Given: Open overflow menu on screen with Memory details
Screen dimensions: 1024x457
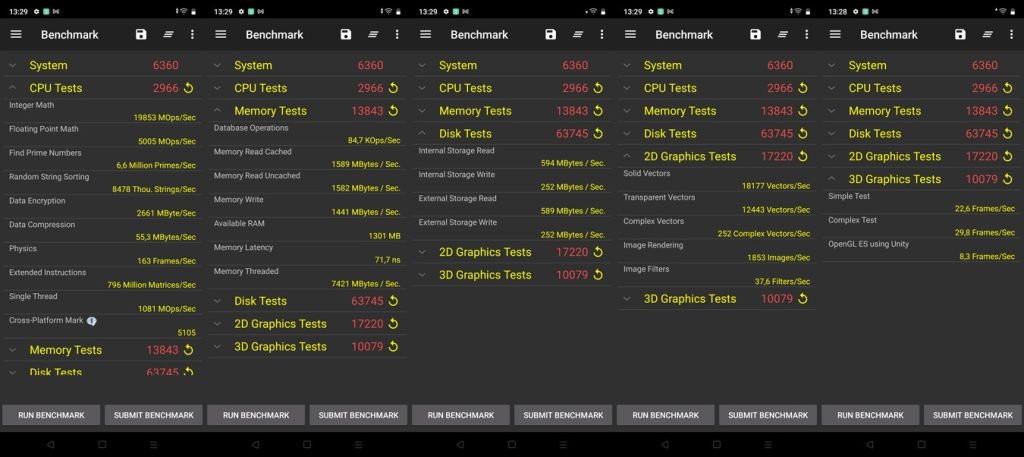Looking at the screenshot, I should click(x=397, y=35).
